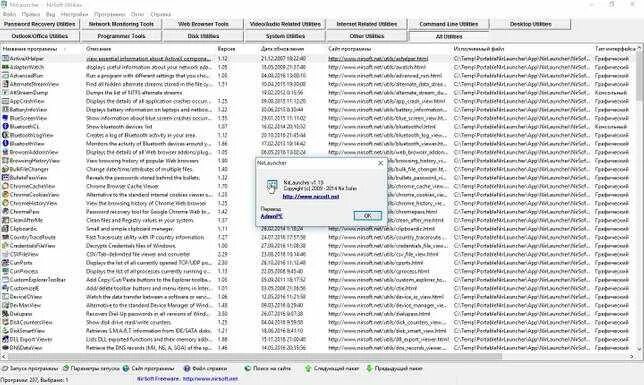Click the AdapterWatch row icon
Screen dimensions: 644x385
click(x=5, y=67)
